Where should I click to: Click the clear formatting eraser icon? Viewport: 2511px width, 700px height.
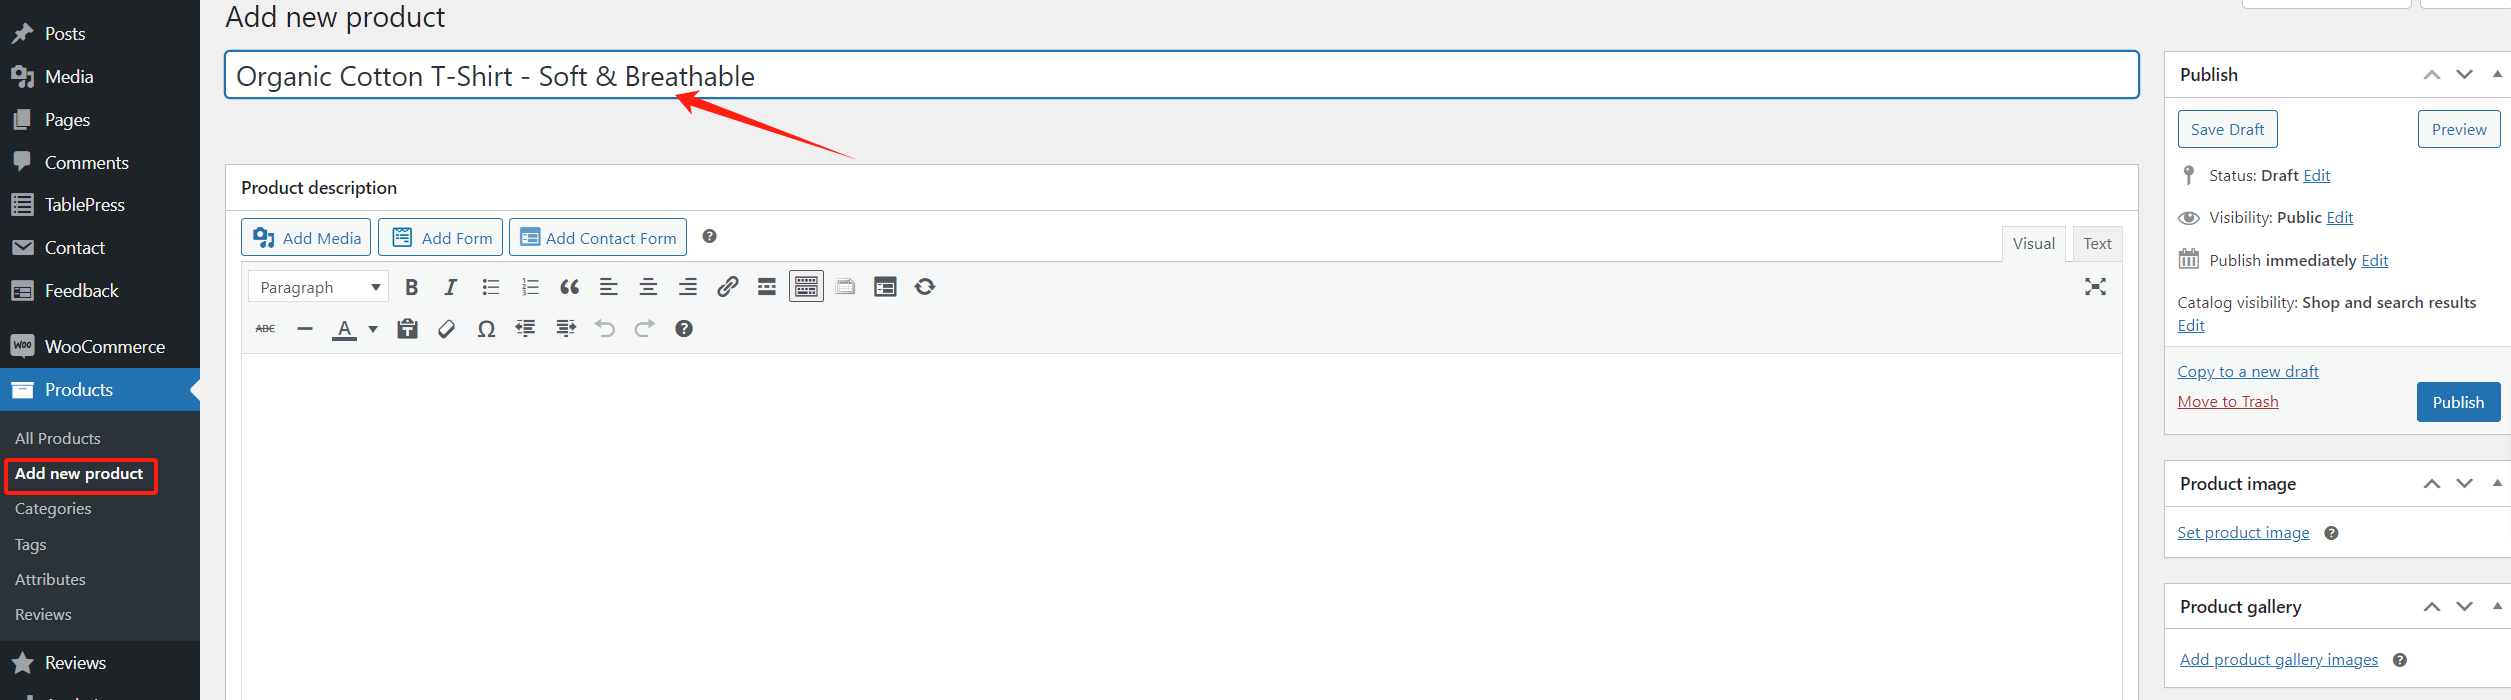(447, 329)
